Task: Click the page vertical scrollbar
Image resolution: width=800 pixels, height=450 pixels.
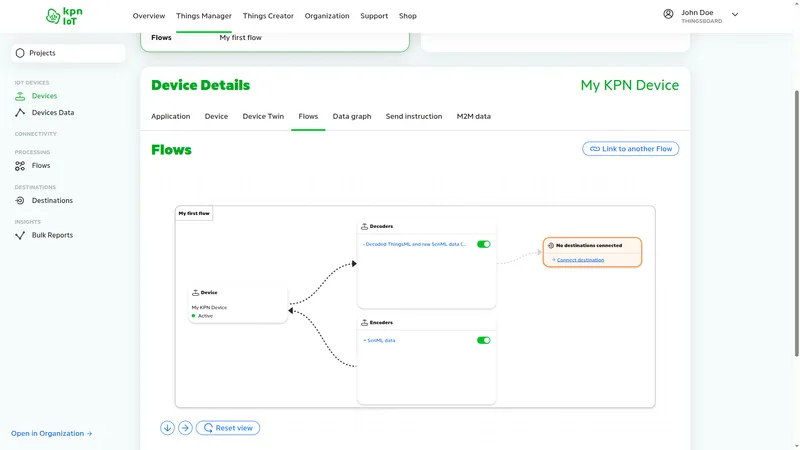Action: (x=796, y=224)
